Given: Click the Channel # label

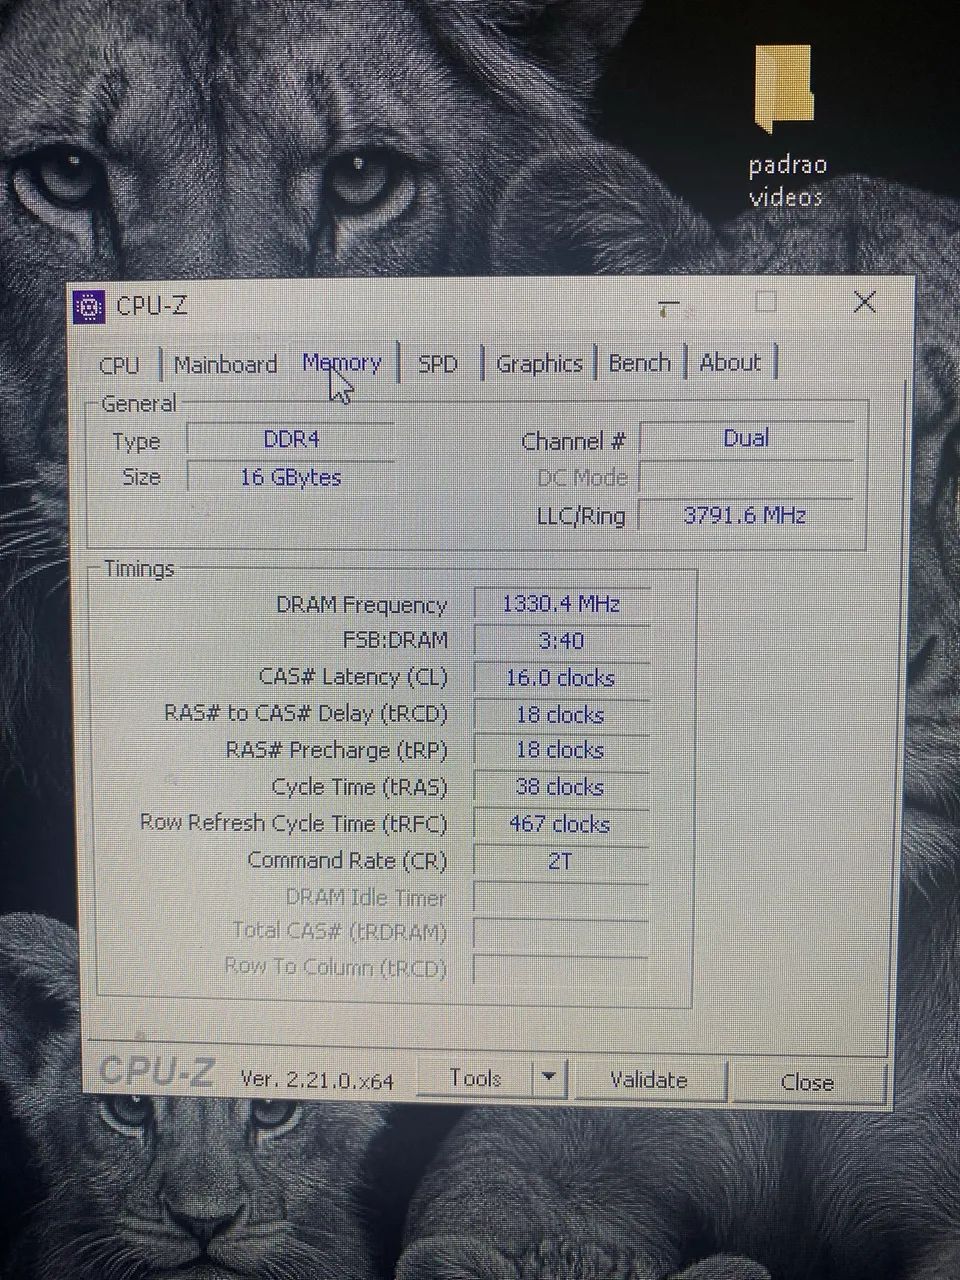Looking at the screenshot, I should (574, 441).
